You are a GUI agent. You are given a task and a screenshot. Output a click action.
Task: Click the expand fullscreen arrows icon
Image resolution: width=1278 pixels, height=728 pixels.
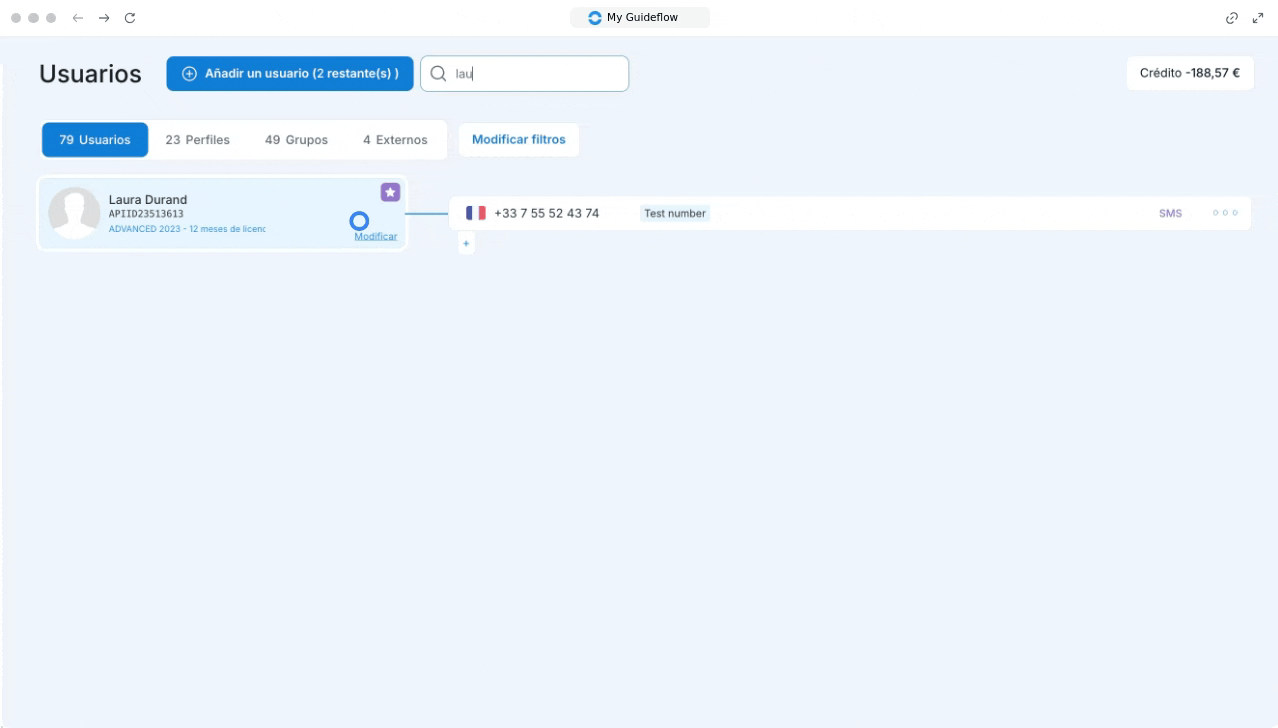point(1258,18)
